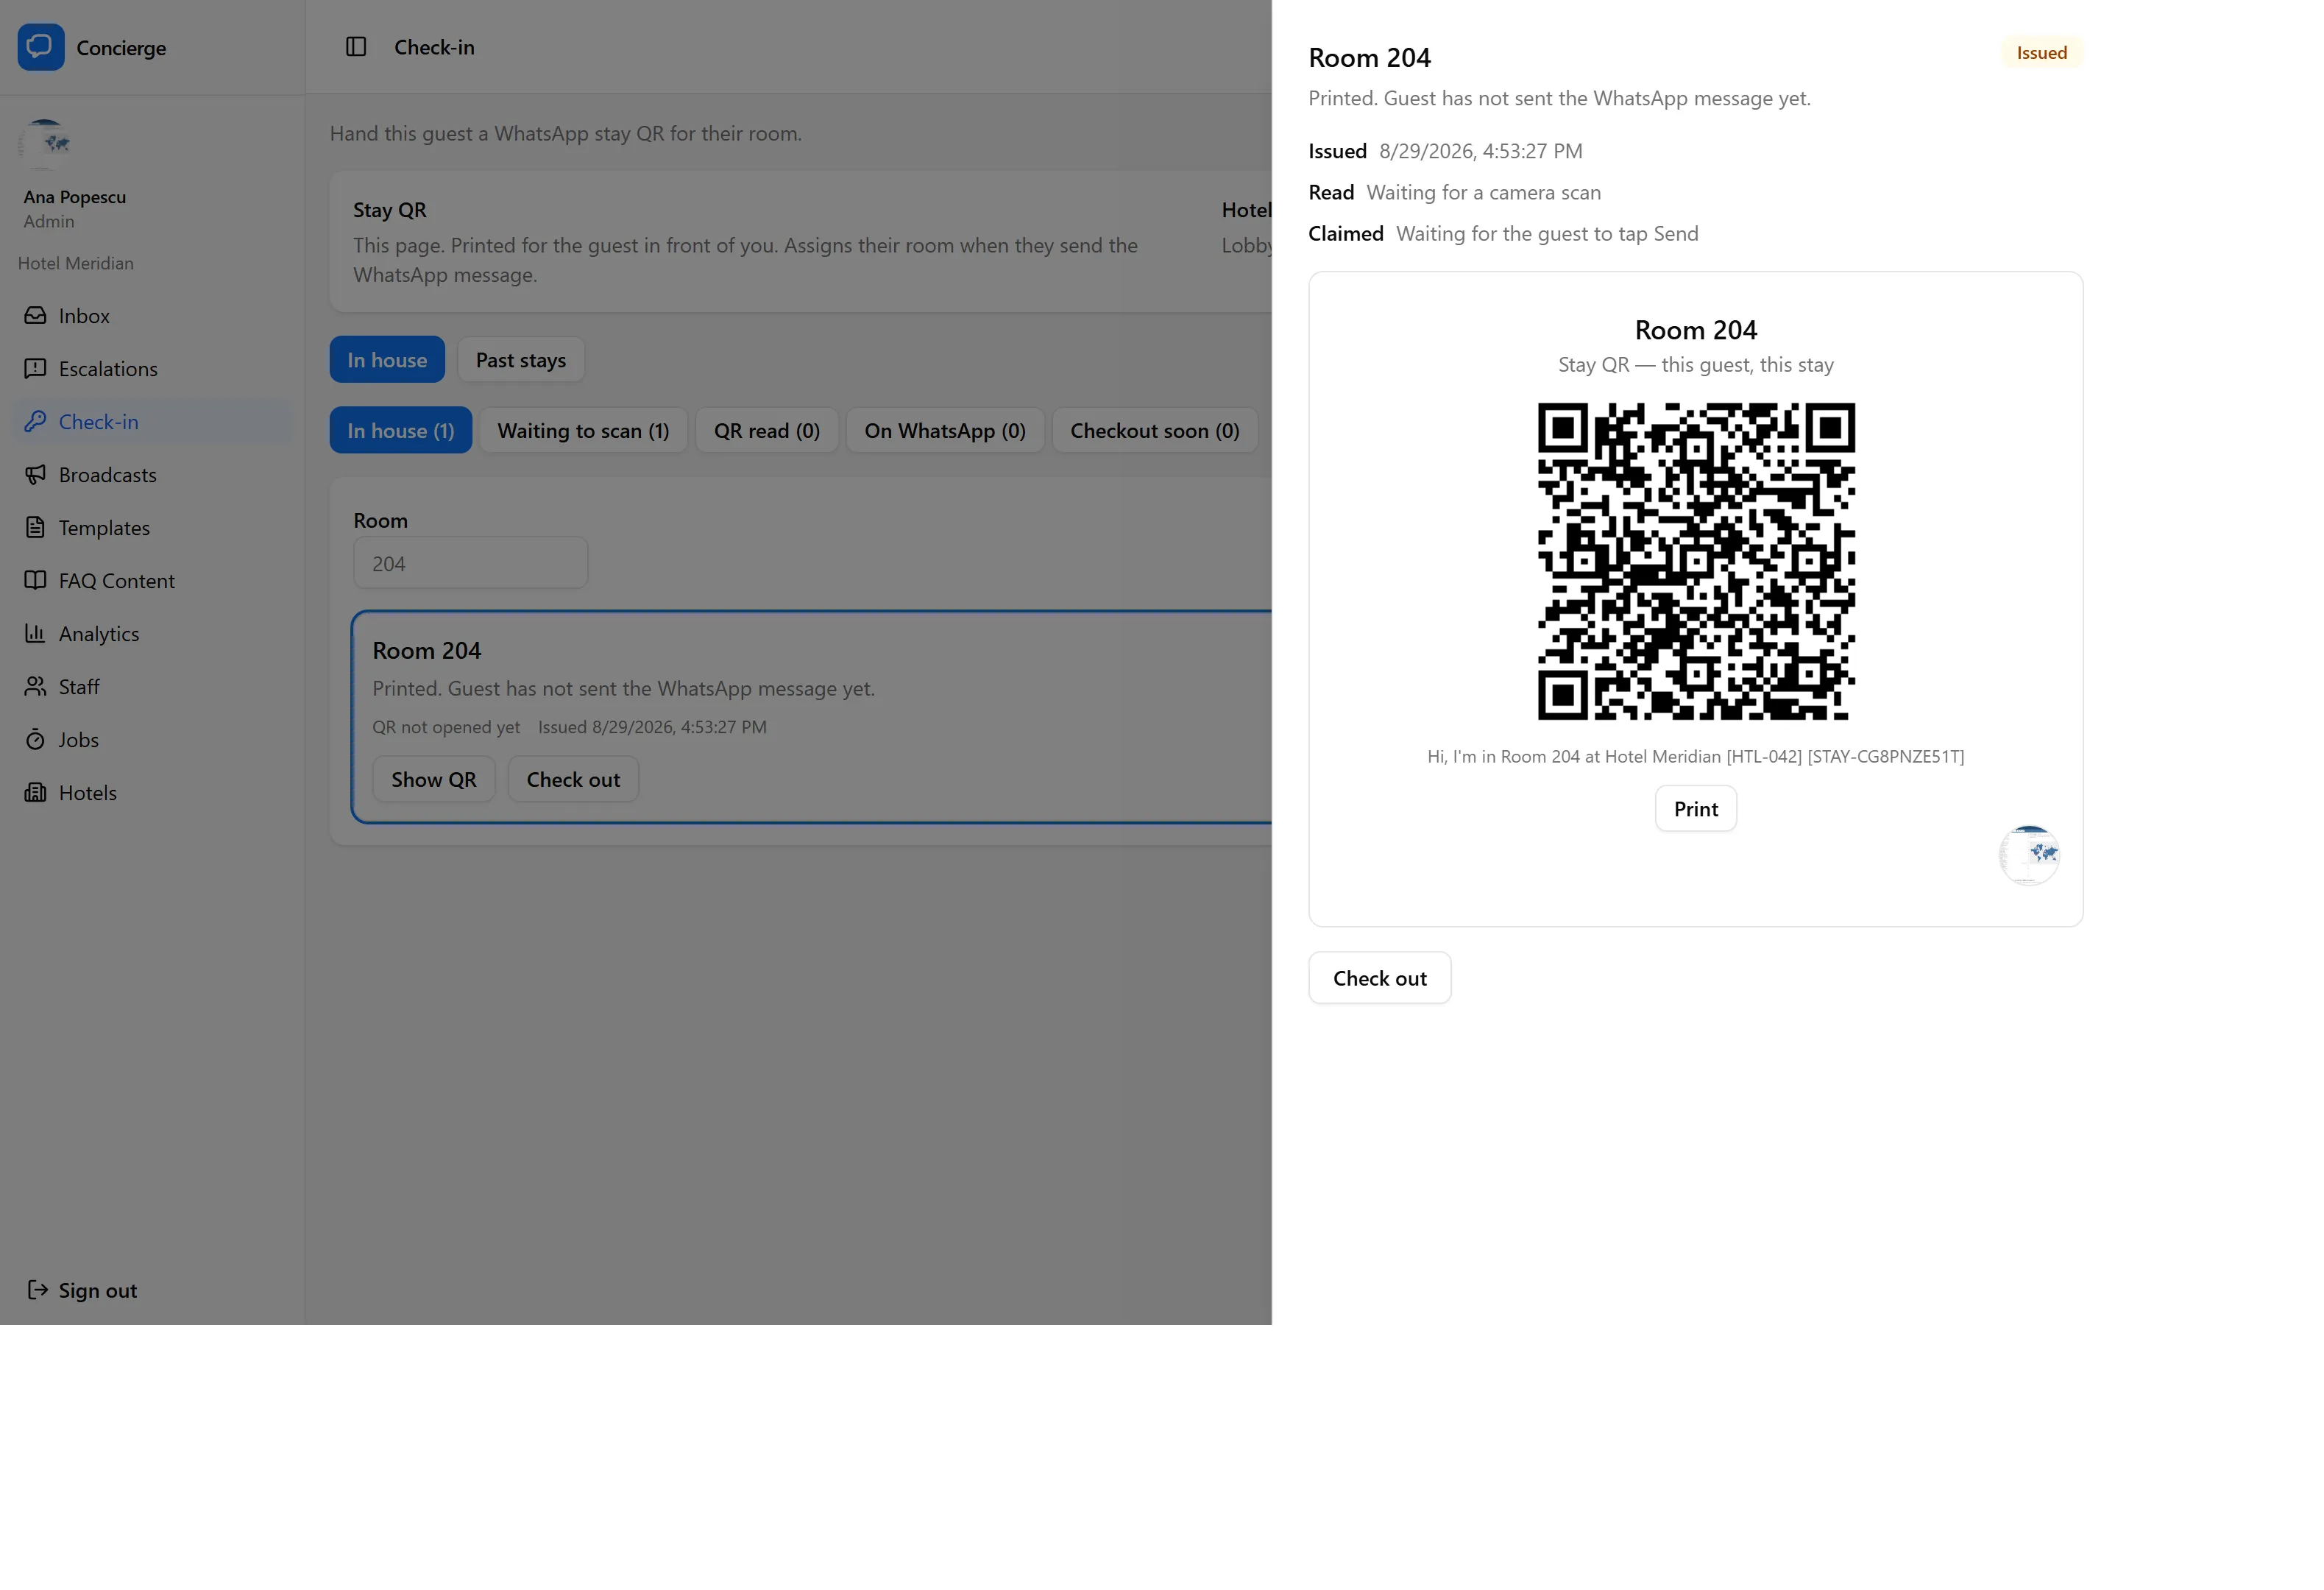The image size is (2324, 1590).
Task: Click the round avatar in the QR card
Action: (2029, 855)
